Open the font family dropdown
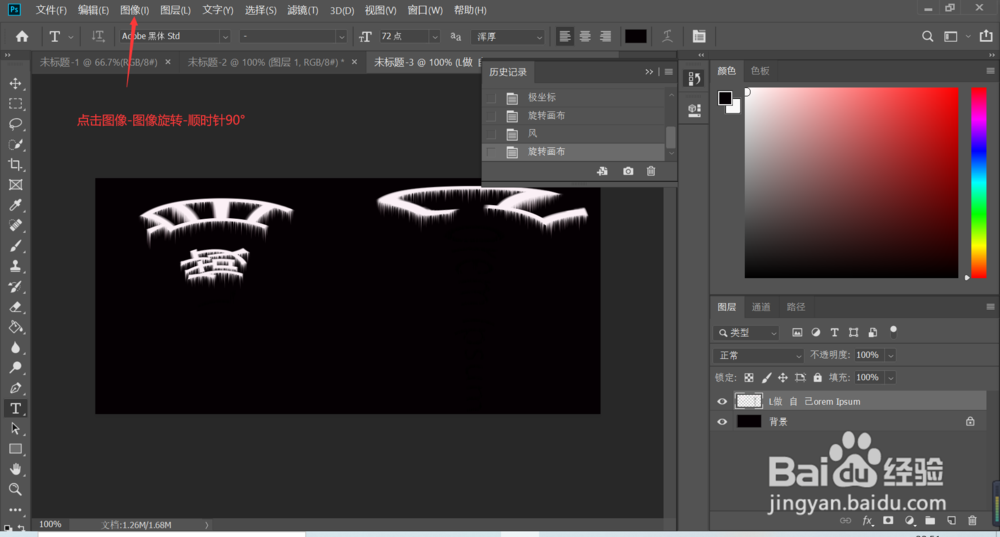The image size is (1000, 537). tap(225, 36)
